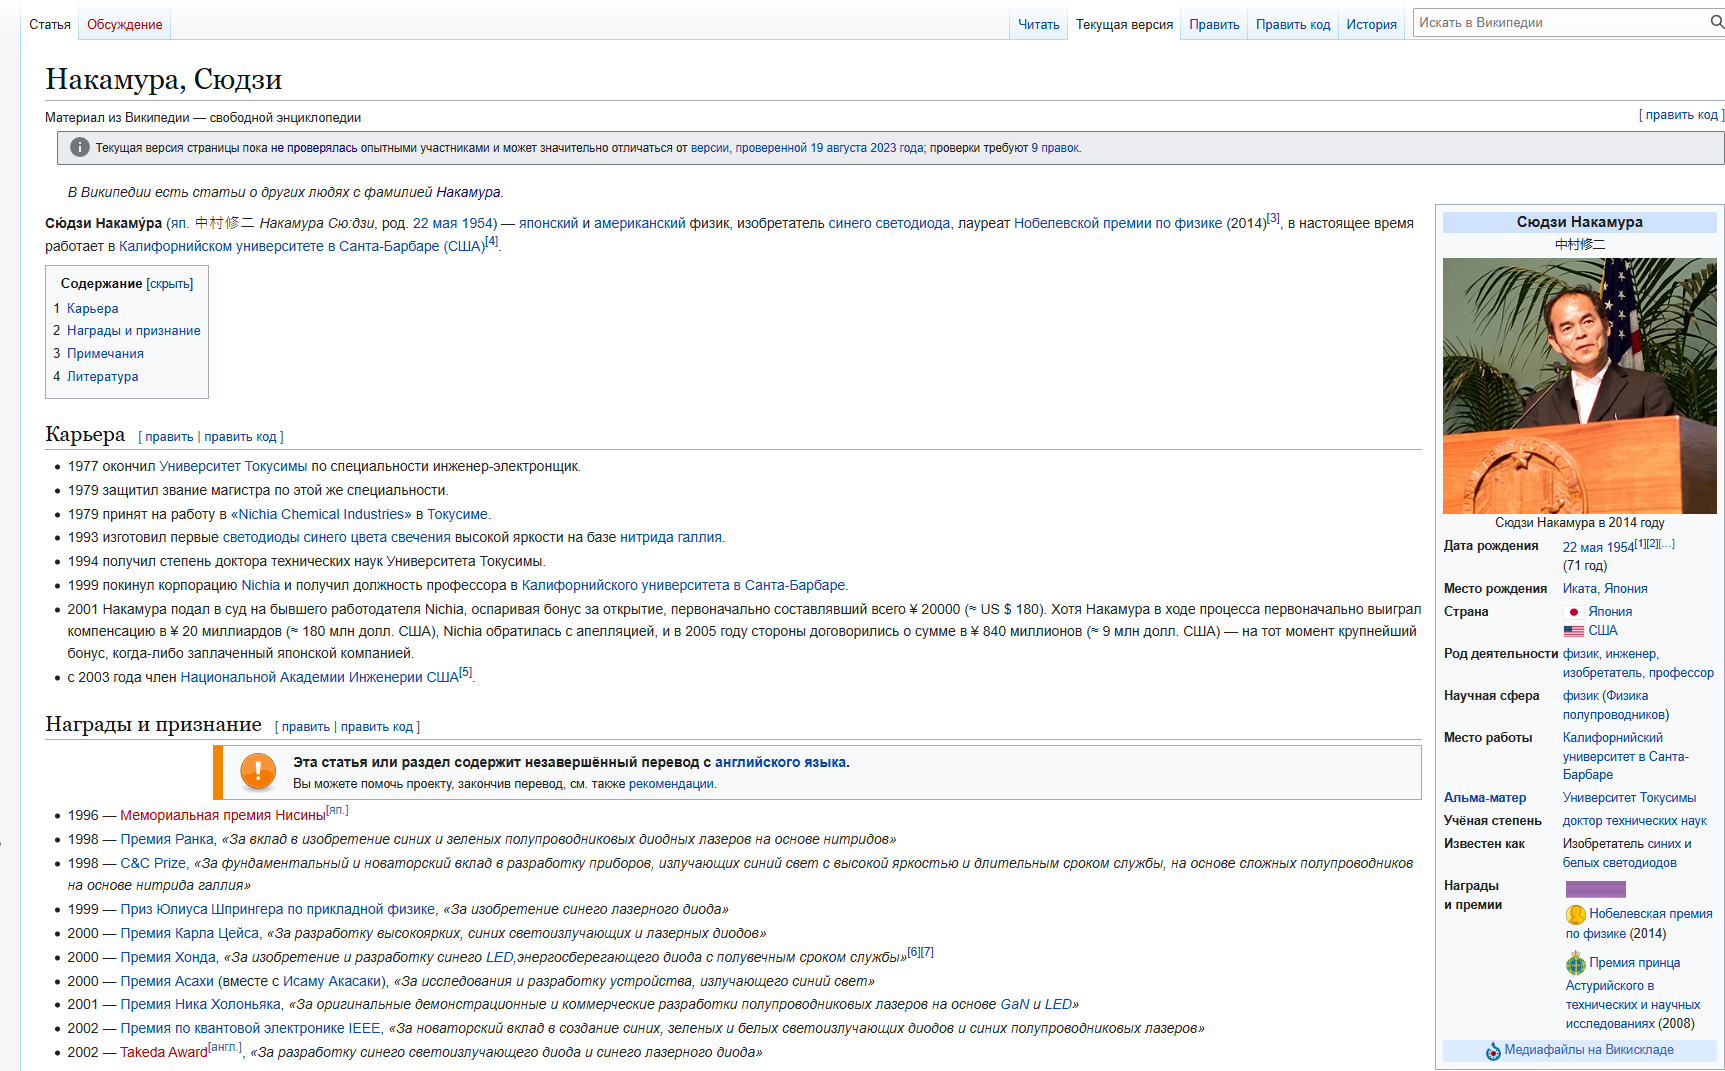Screen dimensions: 1725x1071
Task: Open the 22 мая link in intro
Action: pyautogui.click(x=435, y=224)
